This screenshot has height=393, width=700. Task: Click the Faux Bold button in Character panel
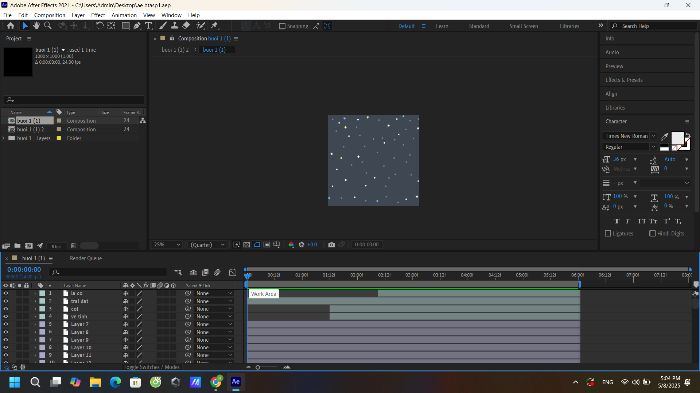(x=617, y=221)
